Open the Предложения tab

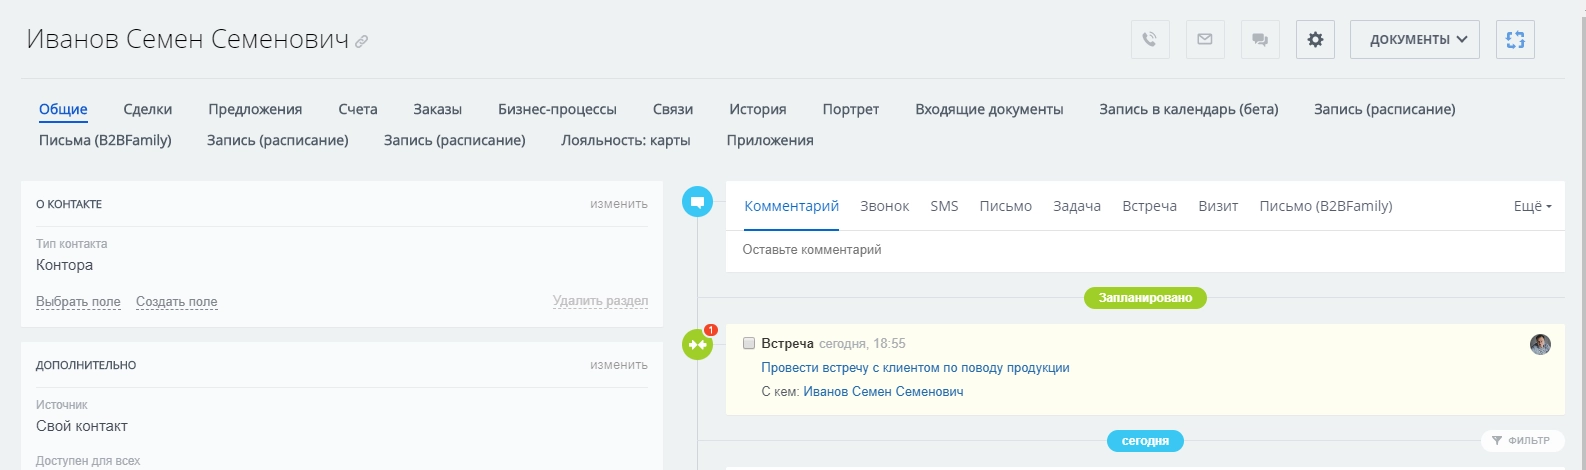click(x=255, y=109)
